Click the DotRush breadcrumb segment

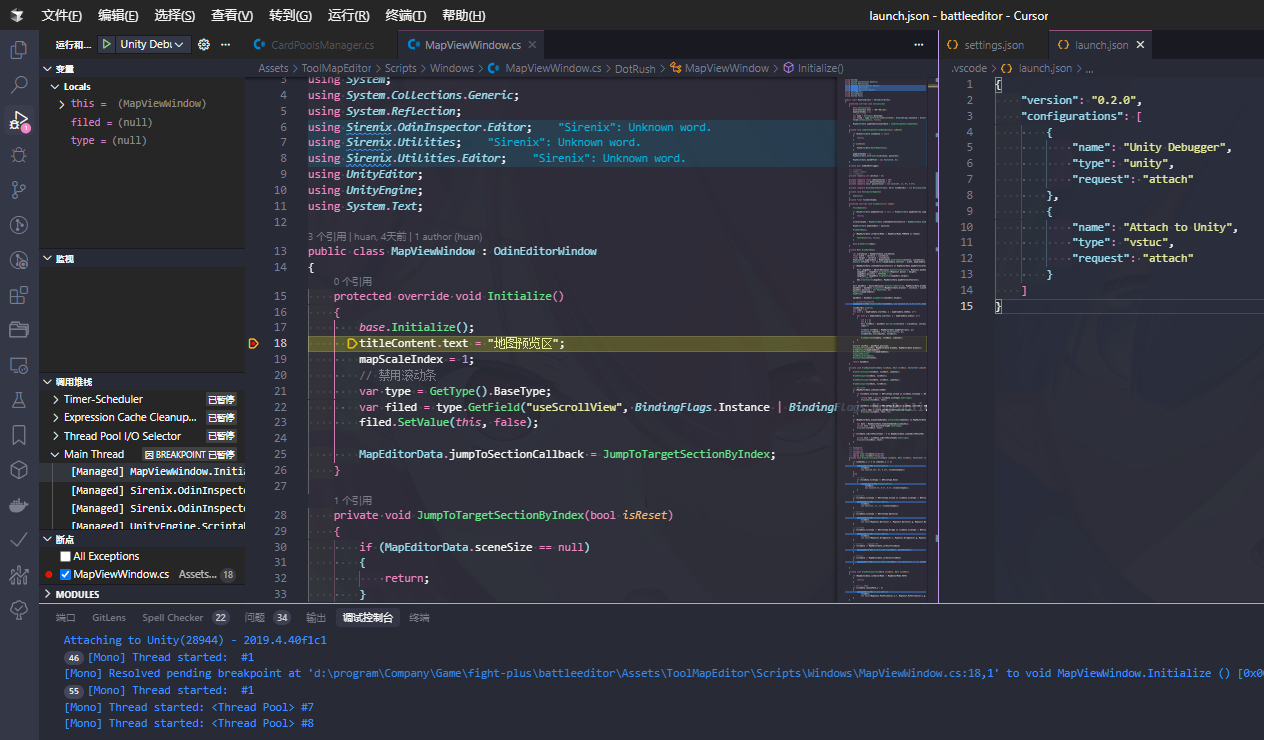point(635,68)
